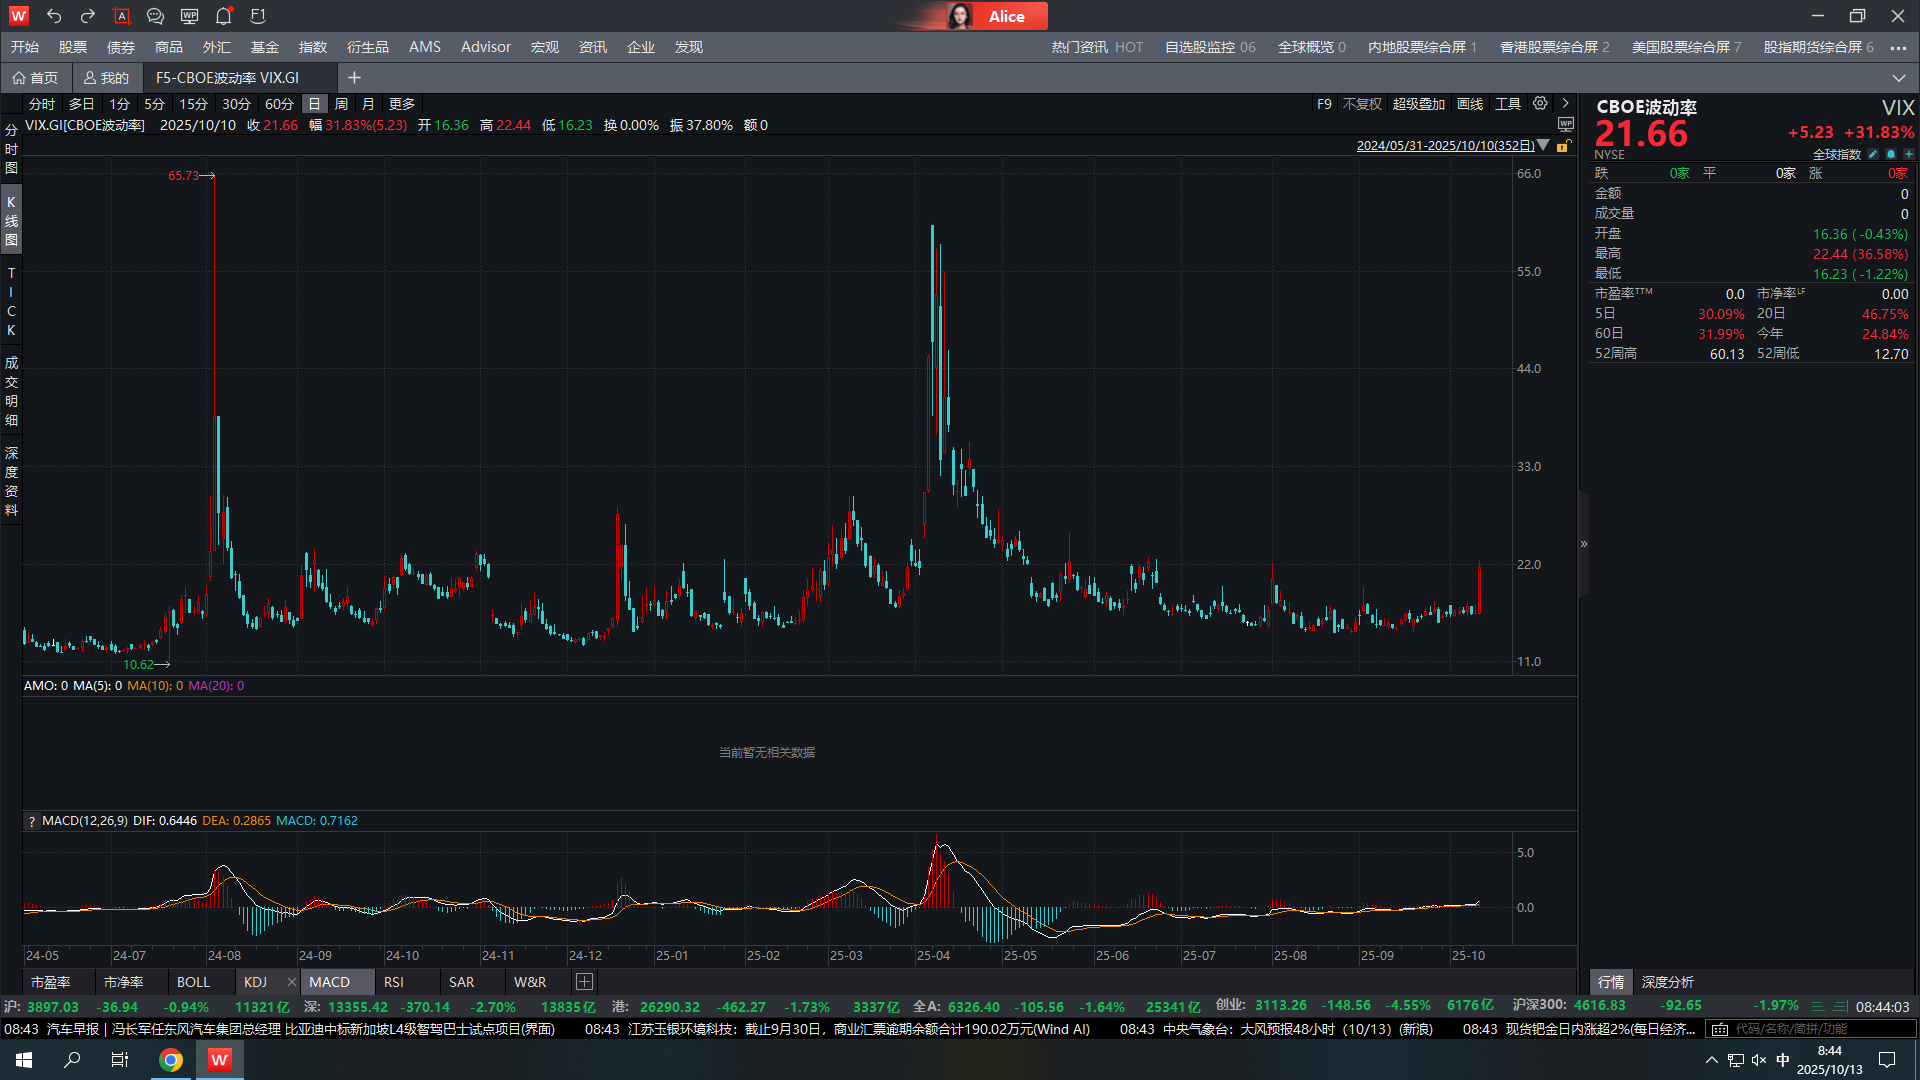Switch chart to 周 weekly period
1920x1080 pixels.
pos(341,104)
